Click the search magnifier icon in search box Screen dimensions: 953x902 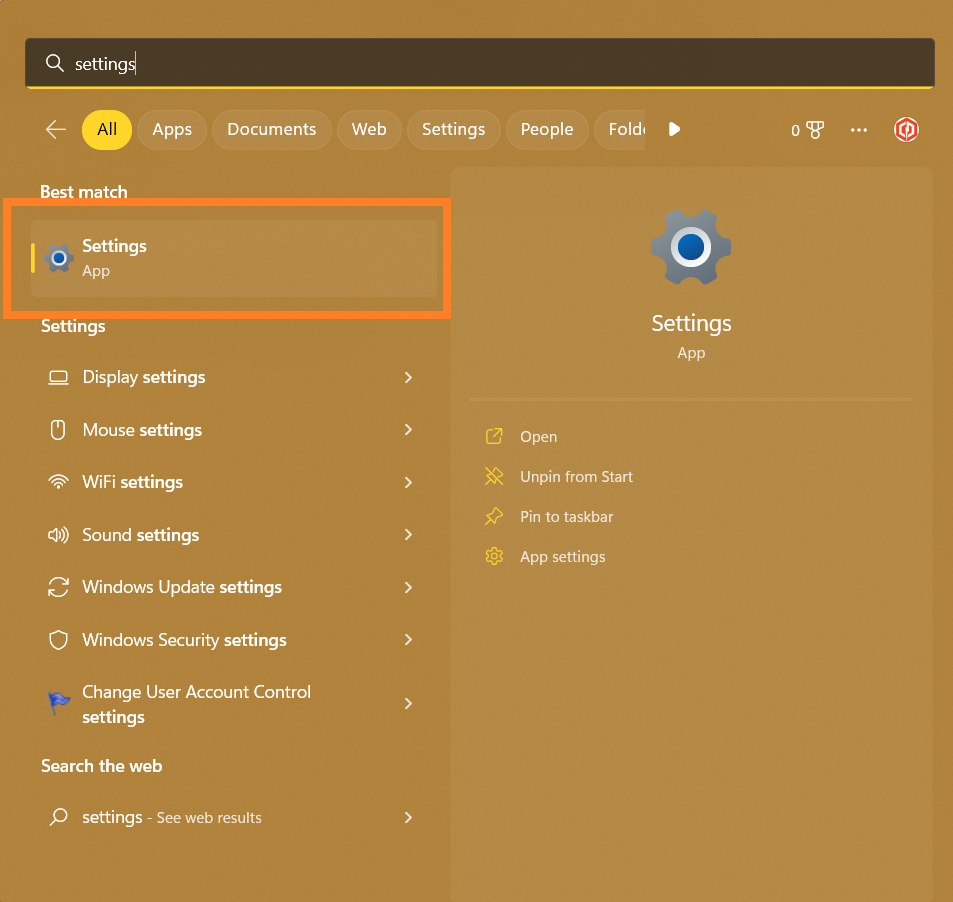pos(55,63)
